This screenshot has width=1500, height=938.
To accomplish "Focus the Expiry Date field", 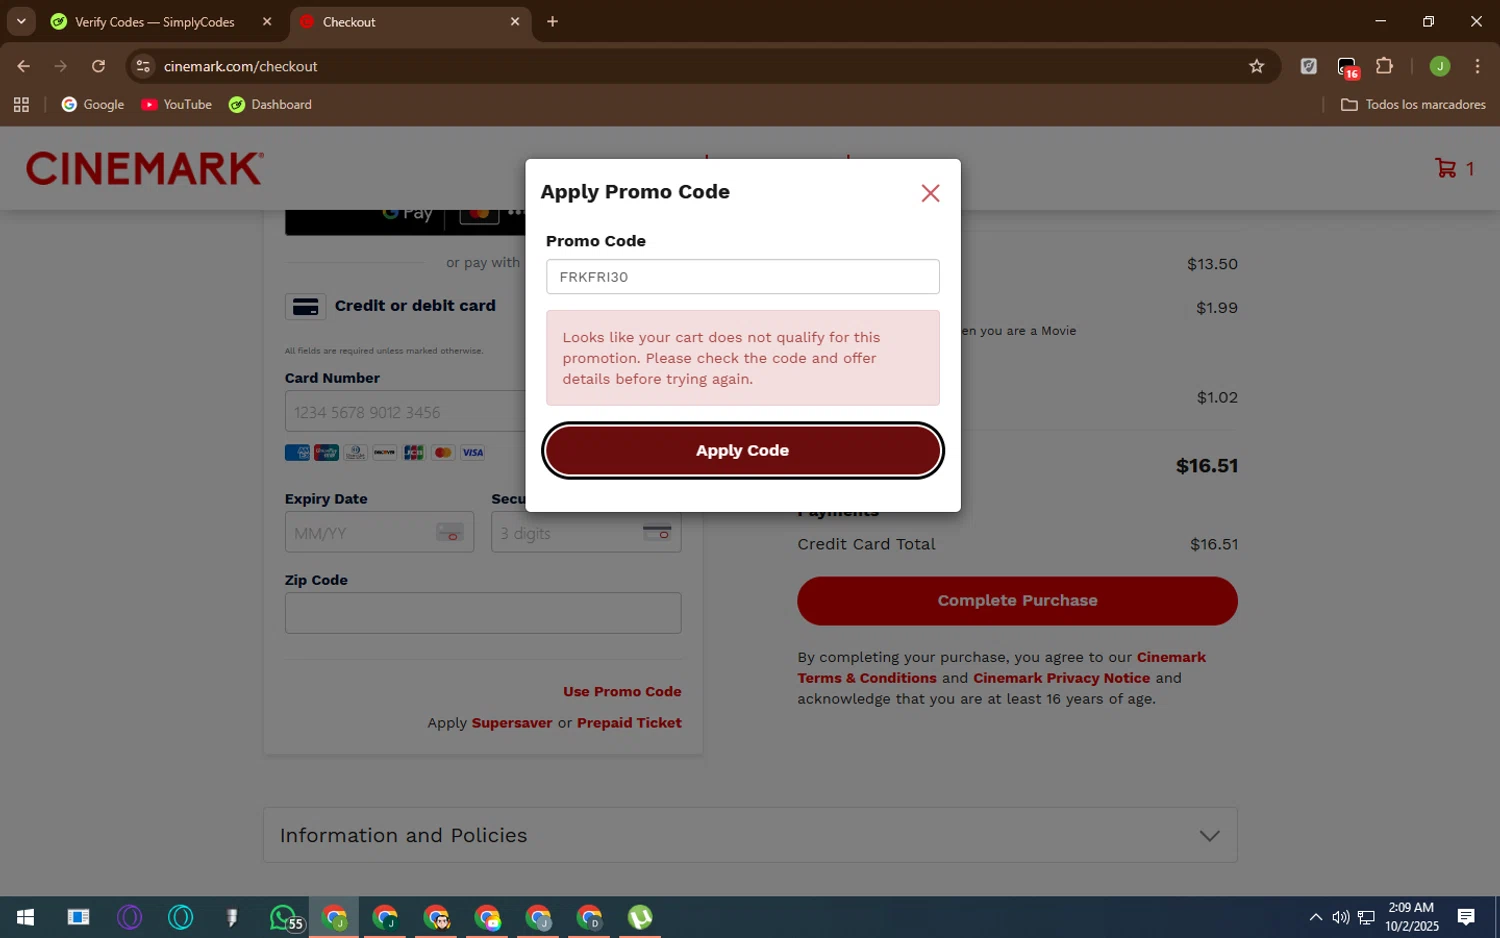I will coord(379,533).
